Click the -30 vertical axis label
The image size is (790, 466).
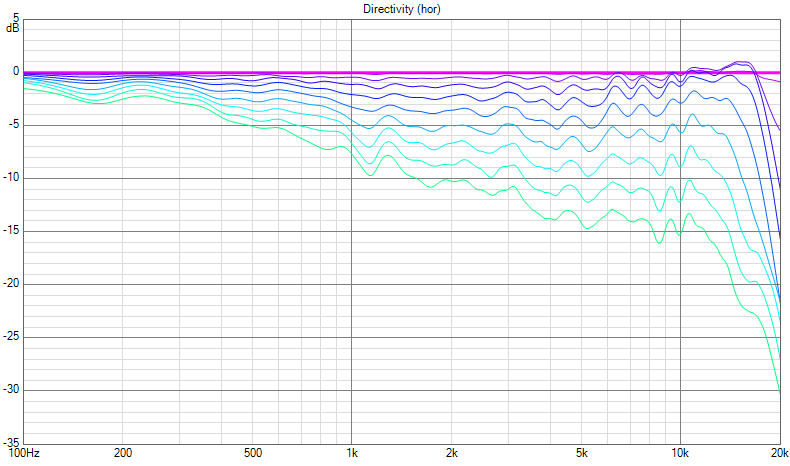(11, 390)
